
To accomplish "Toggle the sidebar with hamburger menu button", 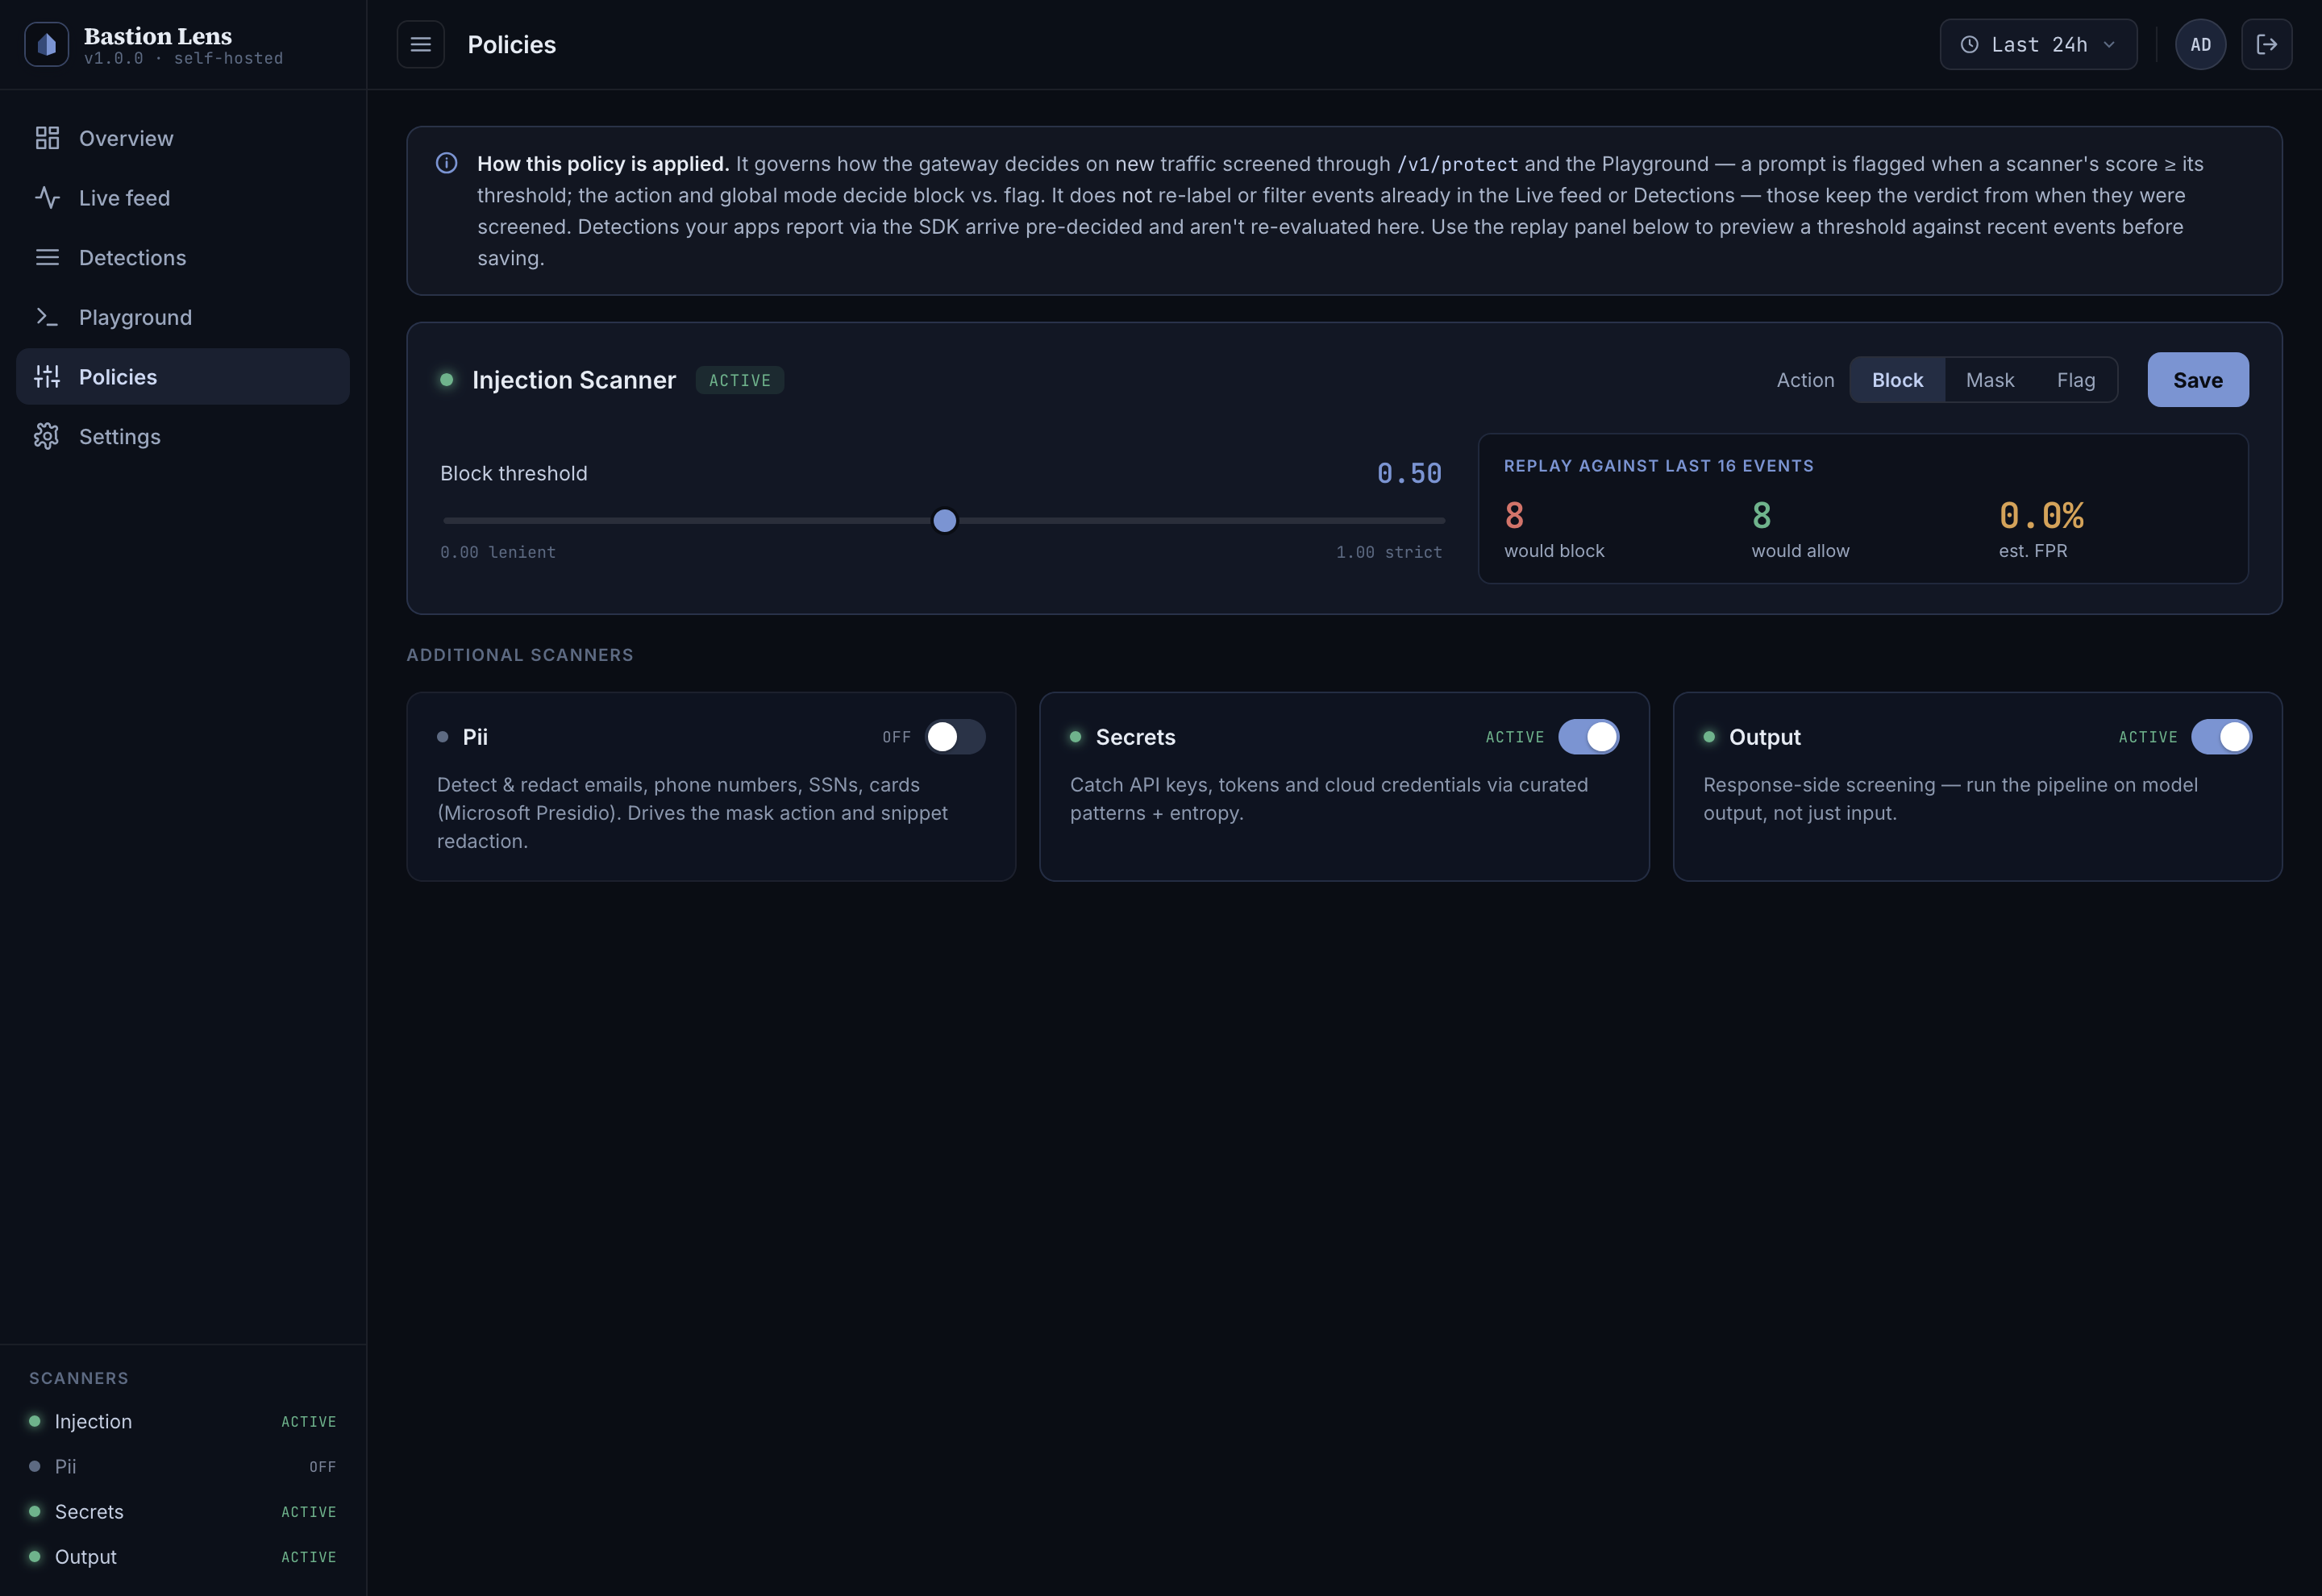I will 420,44.
